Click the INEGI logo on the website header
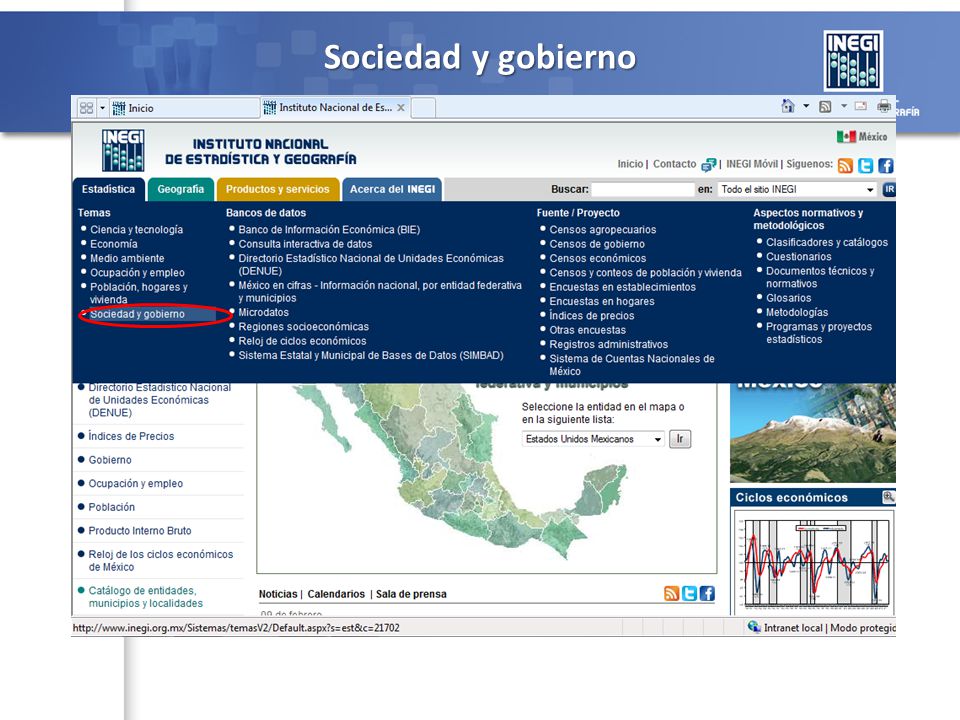 coord(123,150)
